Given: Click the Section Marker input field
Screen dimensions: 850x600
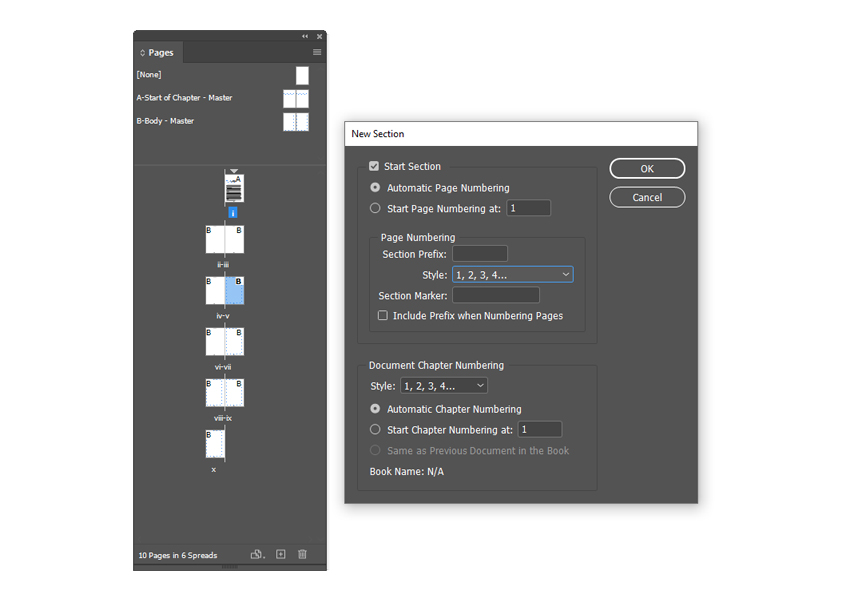Looking at the screenshot, I should point(495,295).
